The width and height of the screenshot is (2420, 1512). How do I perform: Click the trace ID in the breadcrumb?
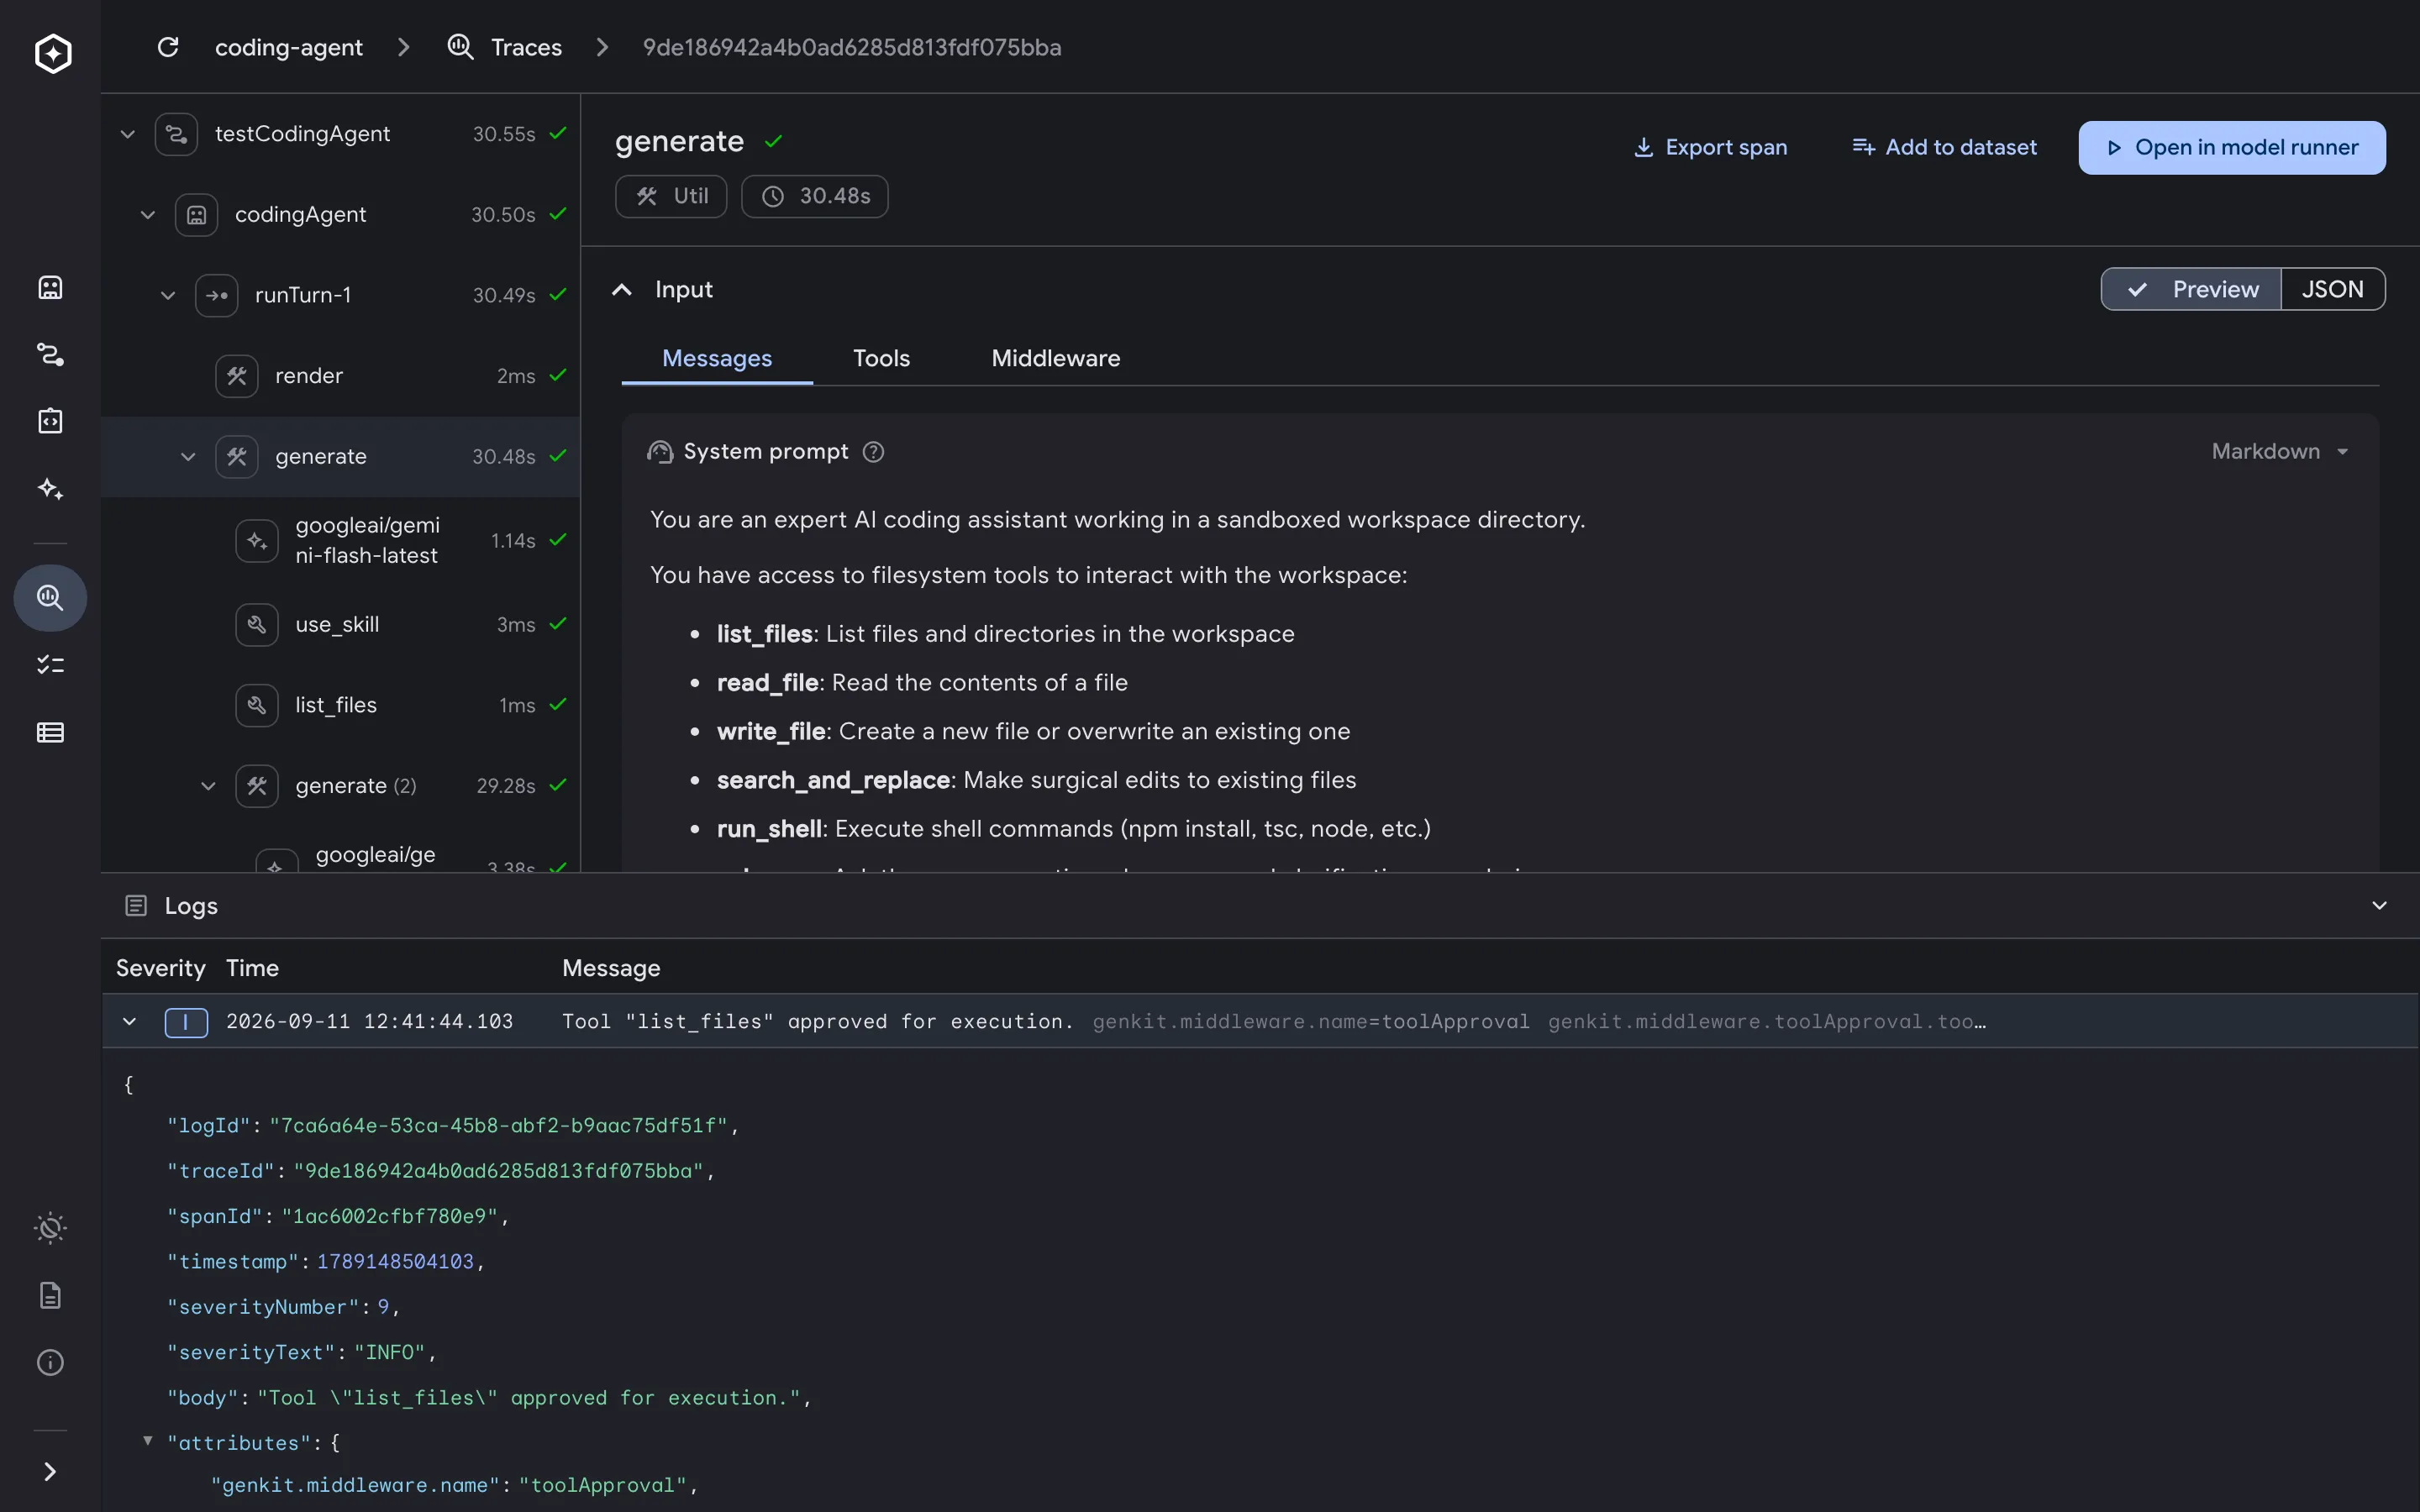852,47
